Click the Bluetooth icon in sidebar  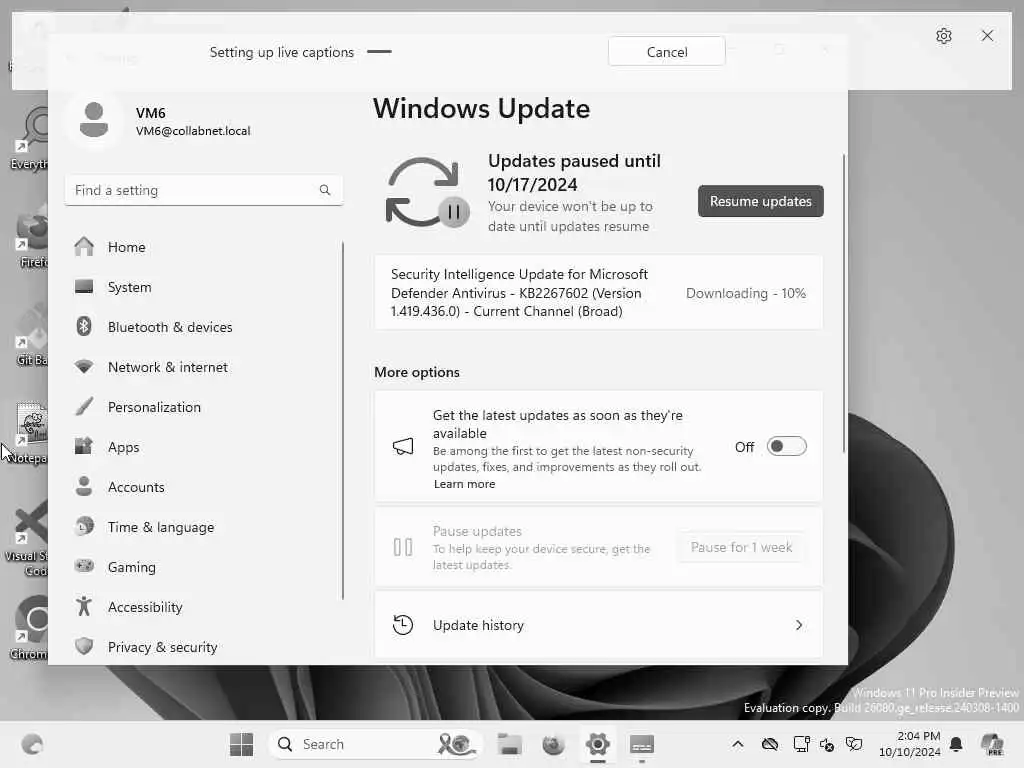[x=84, y=326]
